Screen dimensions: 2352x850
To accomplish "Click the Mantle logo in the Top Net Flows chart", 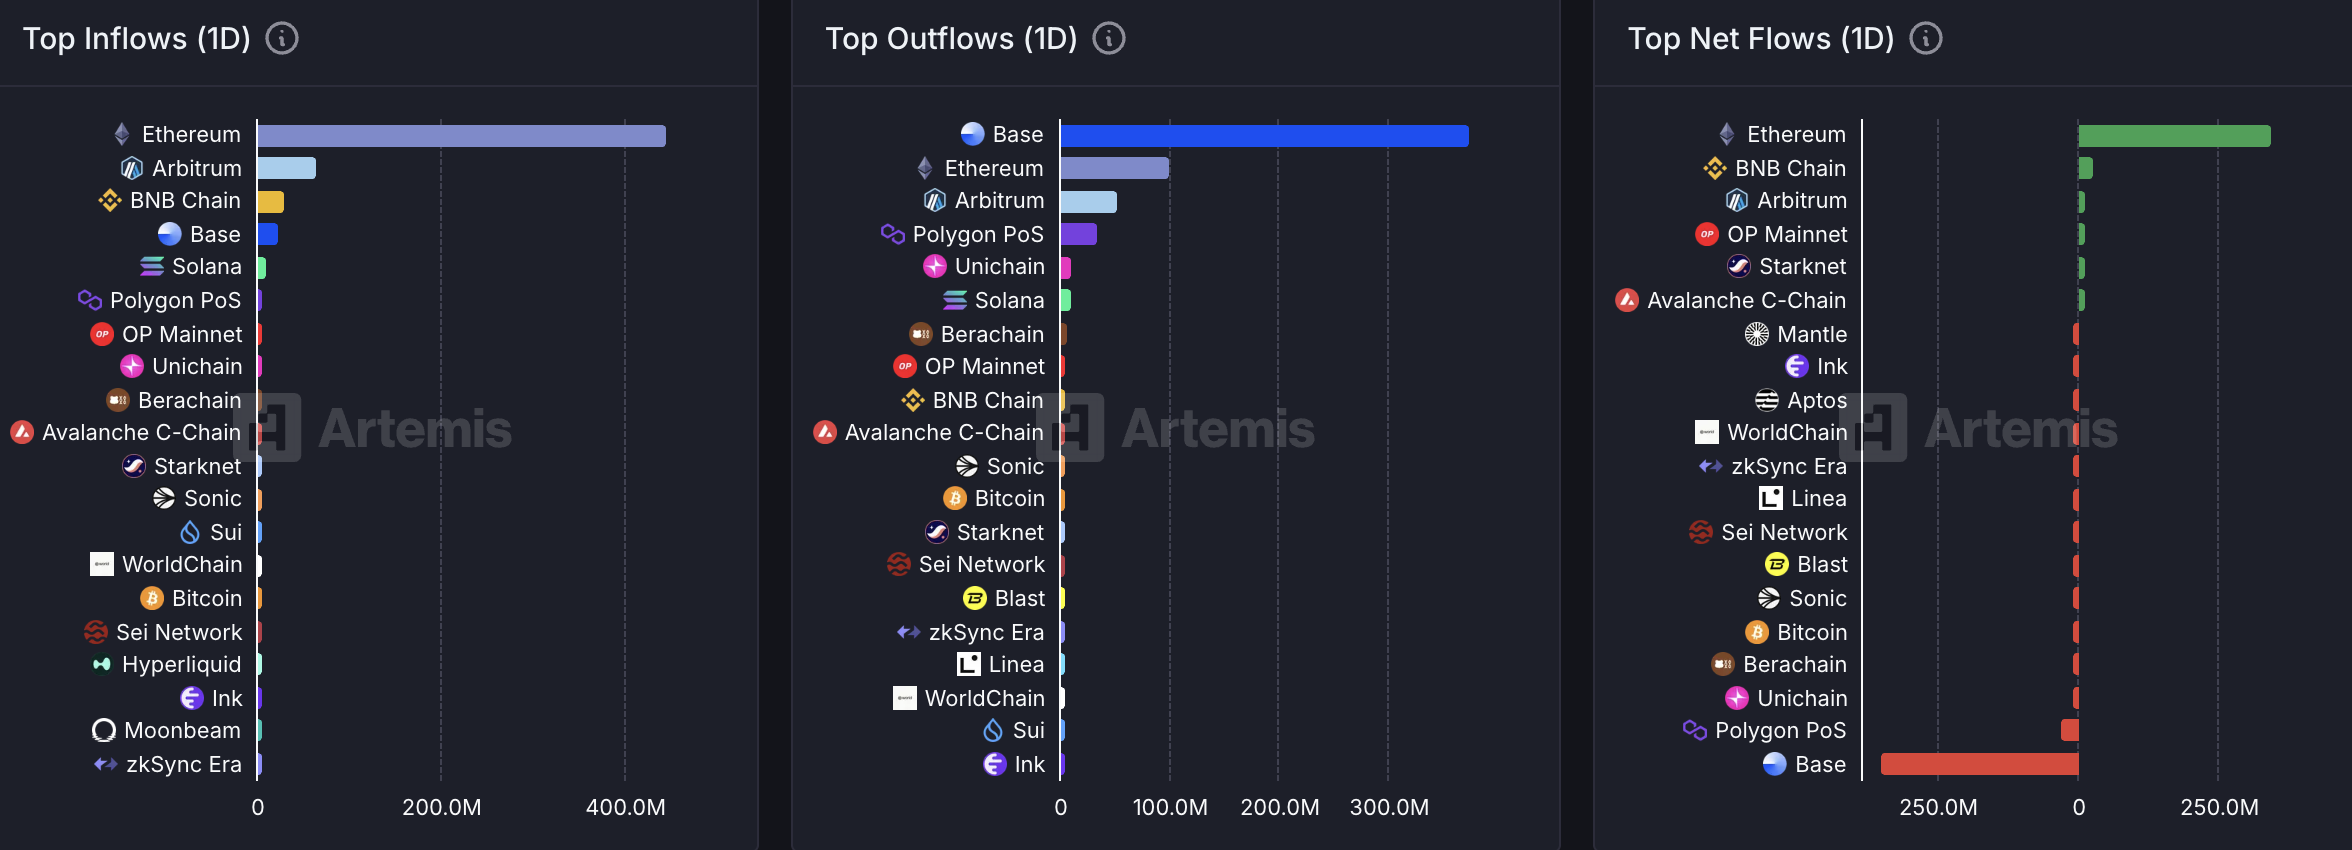I will [1757, 334].
